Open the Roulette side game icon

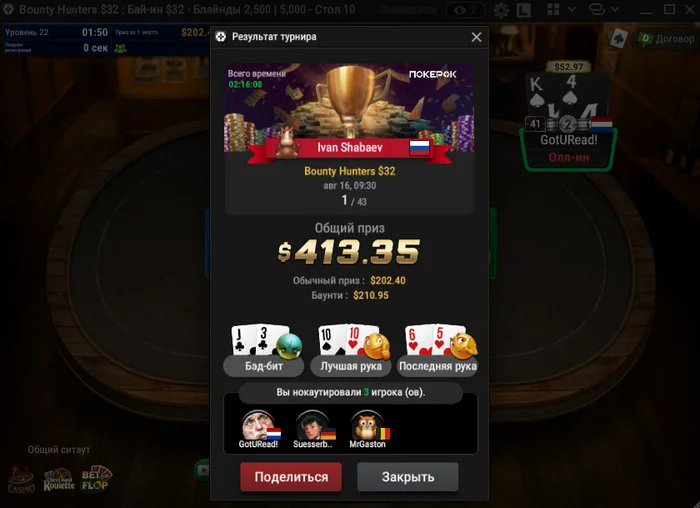pos(59,480)
